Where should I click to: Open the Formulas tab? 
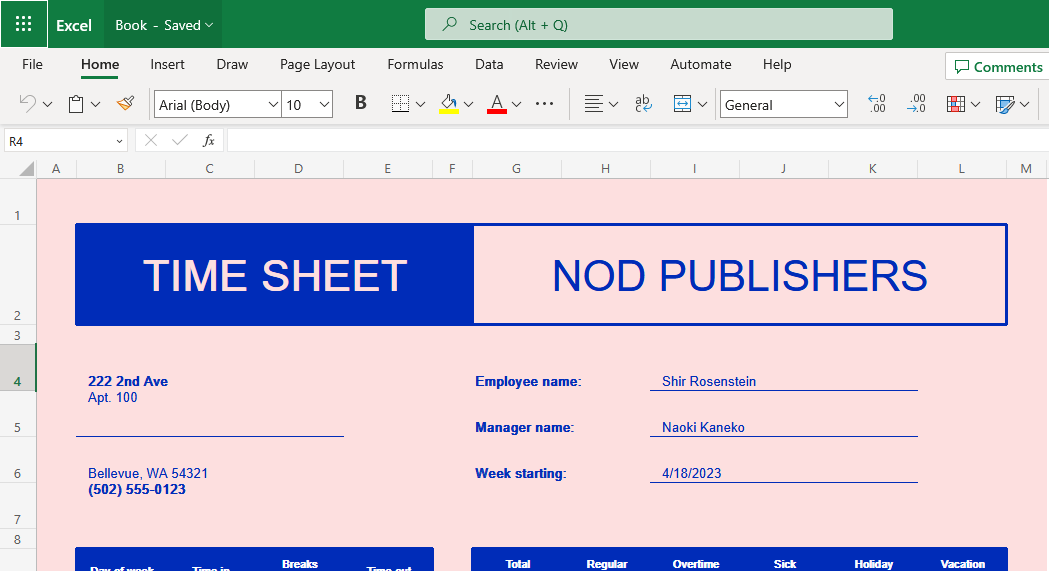click(x=415, y=64)
